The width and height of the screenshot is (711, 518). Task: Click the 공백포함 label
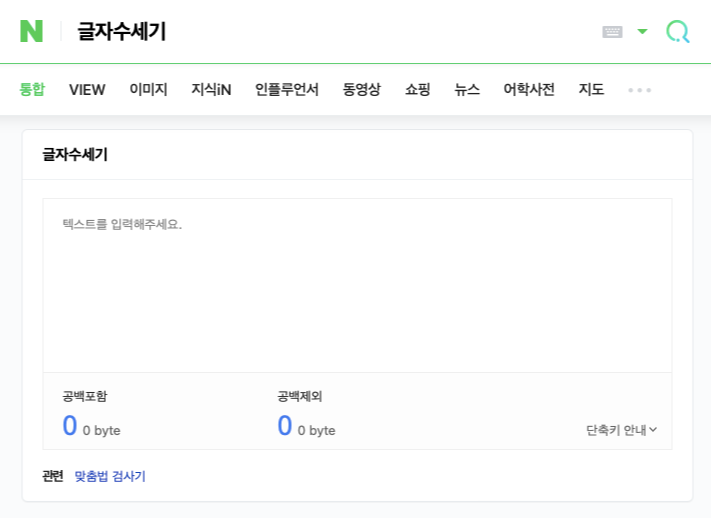(x=85, y=396)
